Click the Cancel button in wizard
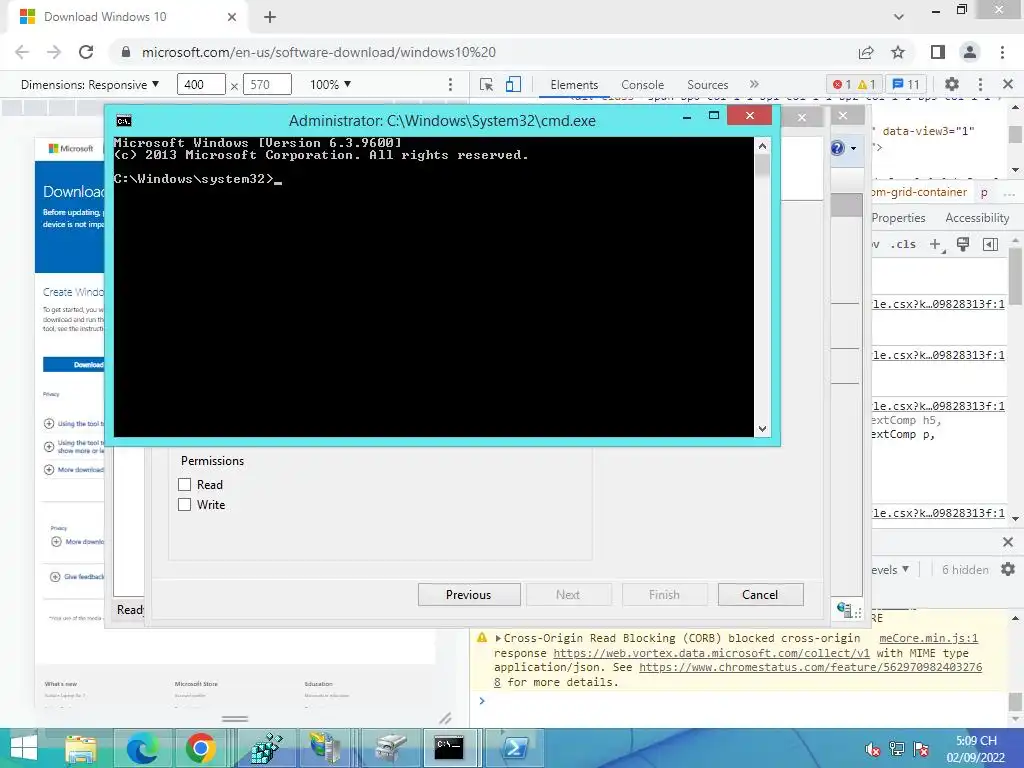The width and height of the screenshot is (1024, 768). (760, 595)
